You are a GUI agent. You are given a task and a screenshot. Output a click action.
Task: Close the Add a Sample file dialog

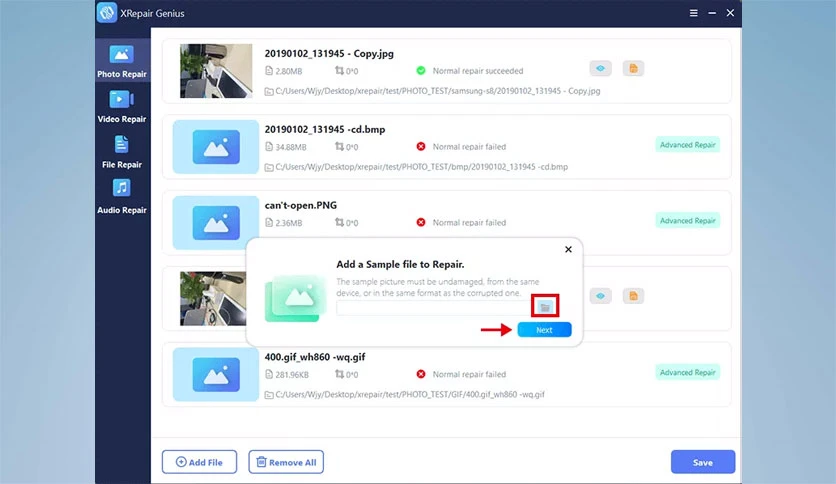click(x=568, y=249)
